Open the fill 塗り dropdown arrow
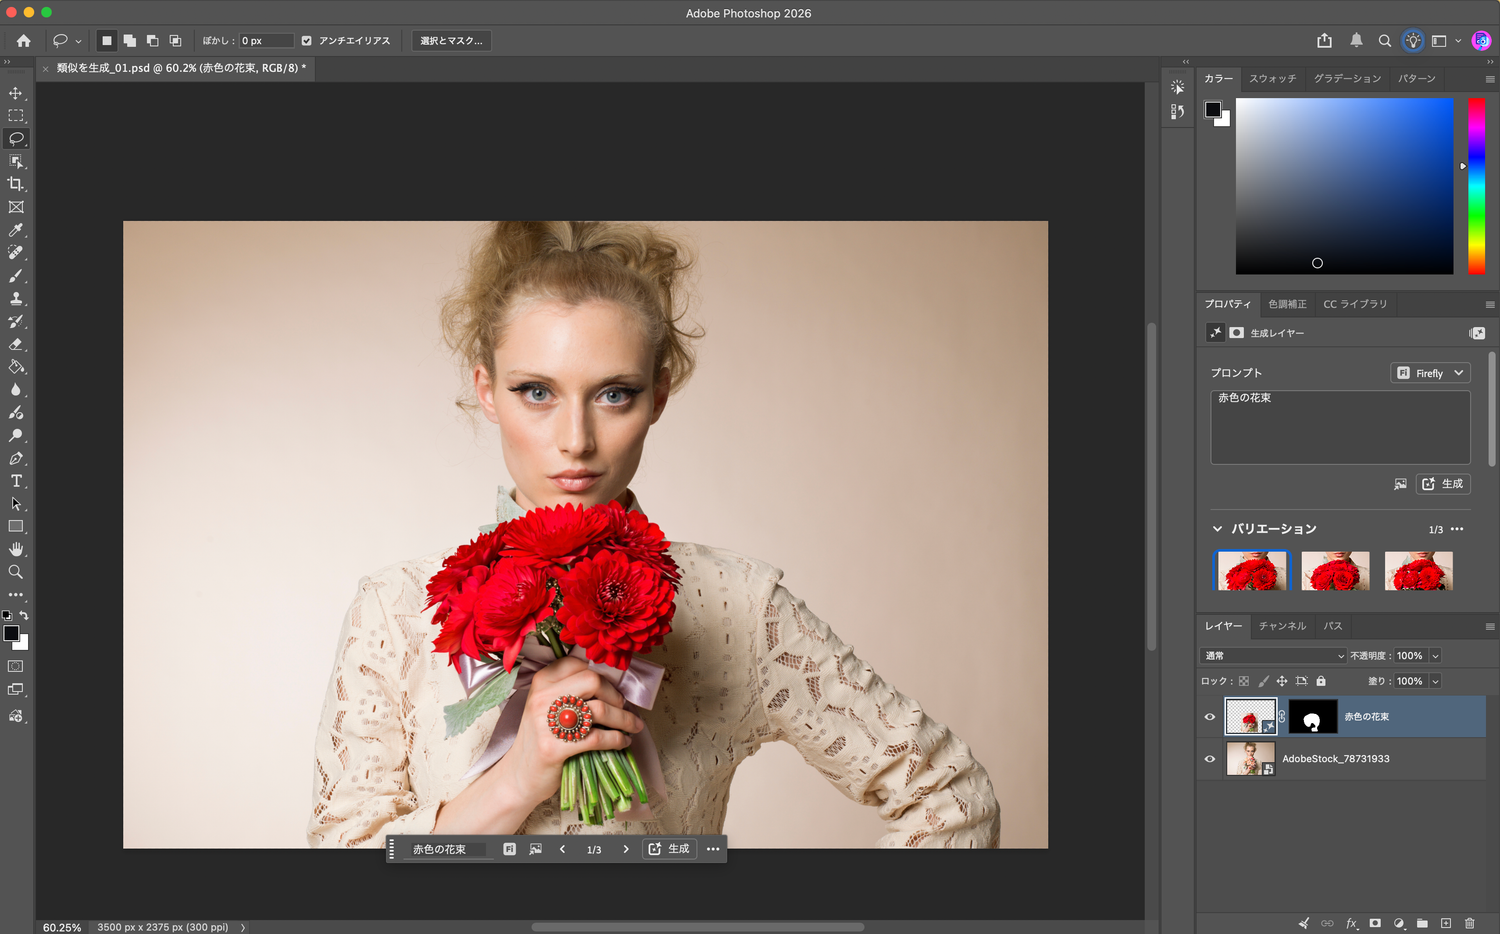 1435,681
